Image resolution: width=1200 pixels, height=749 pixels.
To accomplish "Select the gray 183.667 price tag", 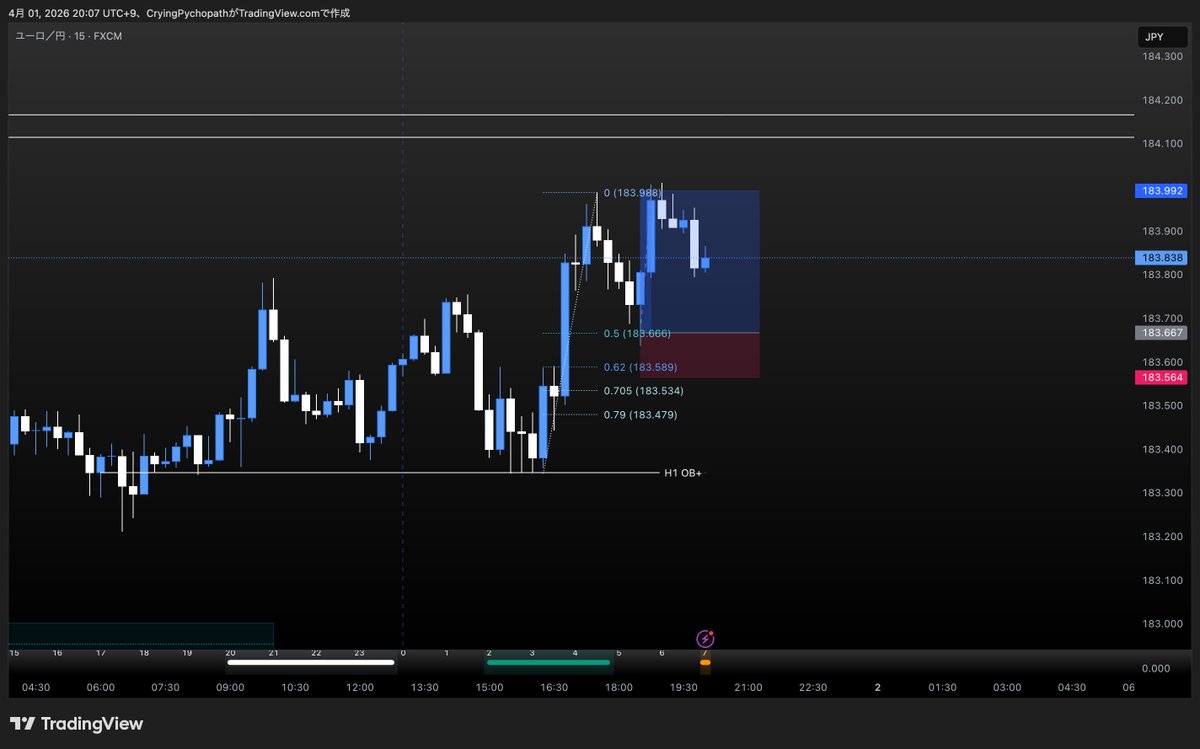I will tap(1163, 333).
